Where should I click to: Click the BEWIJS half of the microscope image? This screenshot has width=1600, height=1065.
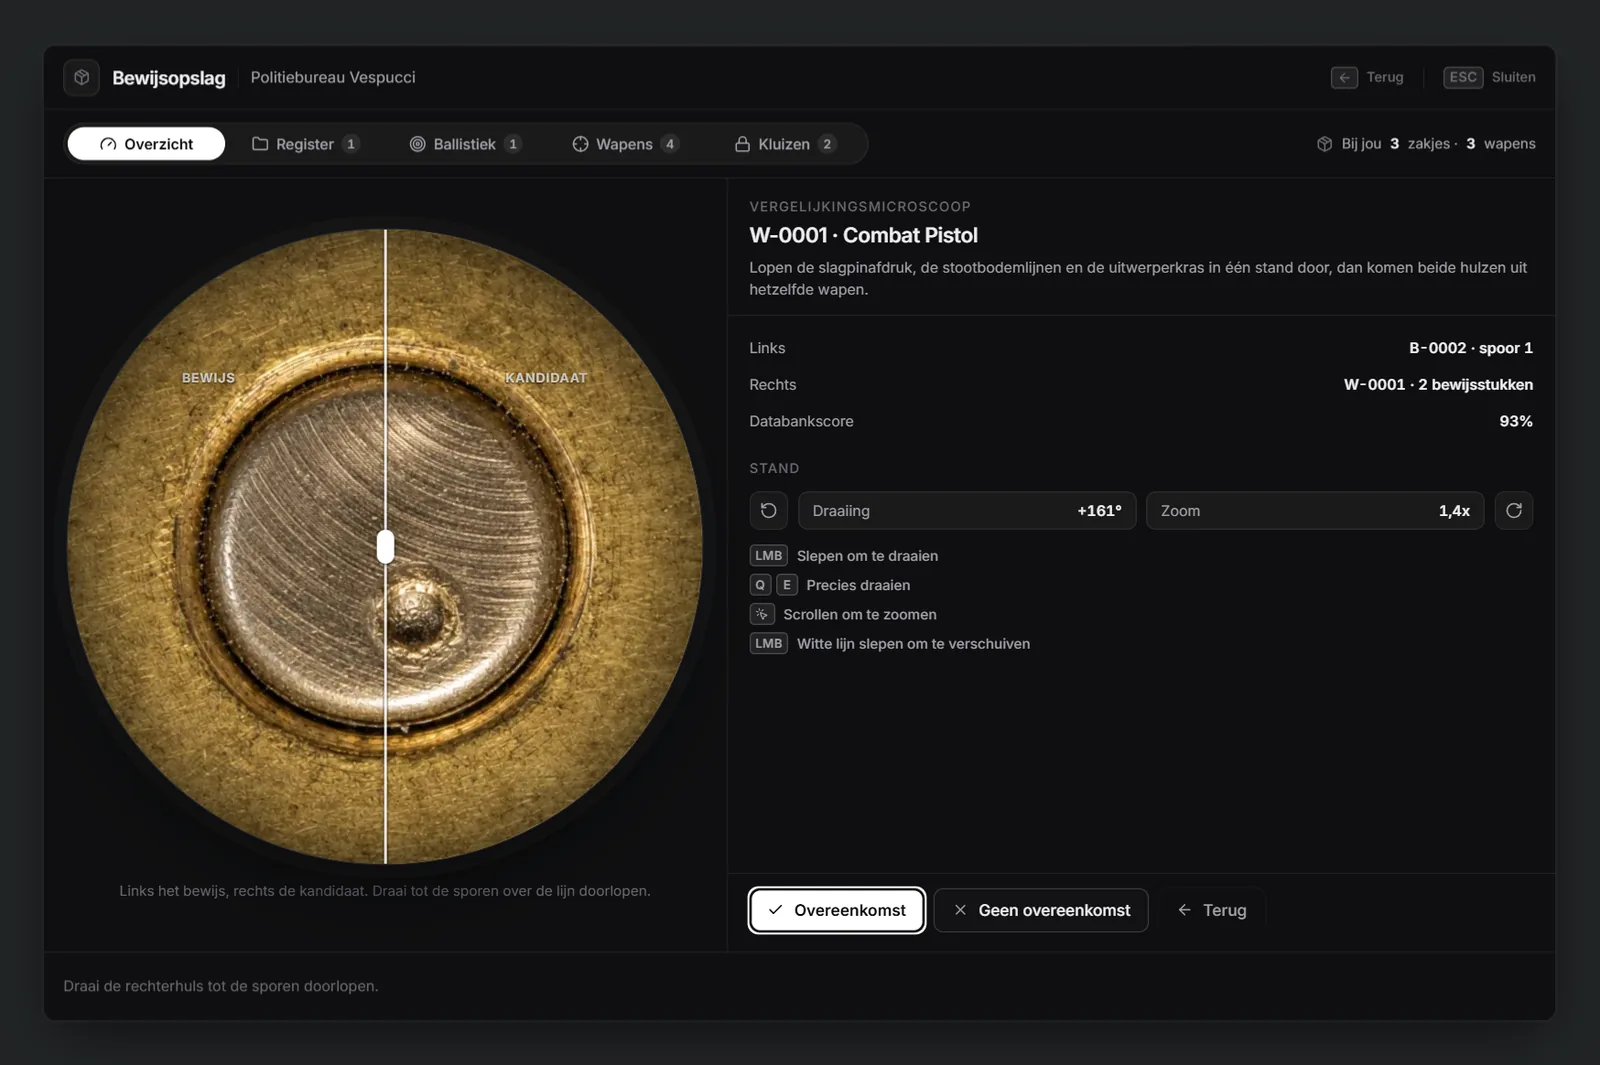coord(226,547)
